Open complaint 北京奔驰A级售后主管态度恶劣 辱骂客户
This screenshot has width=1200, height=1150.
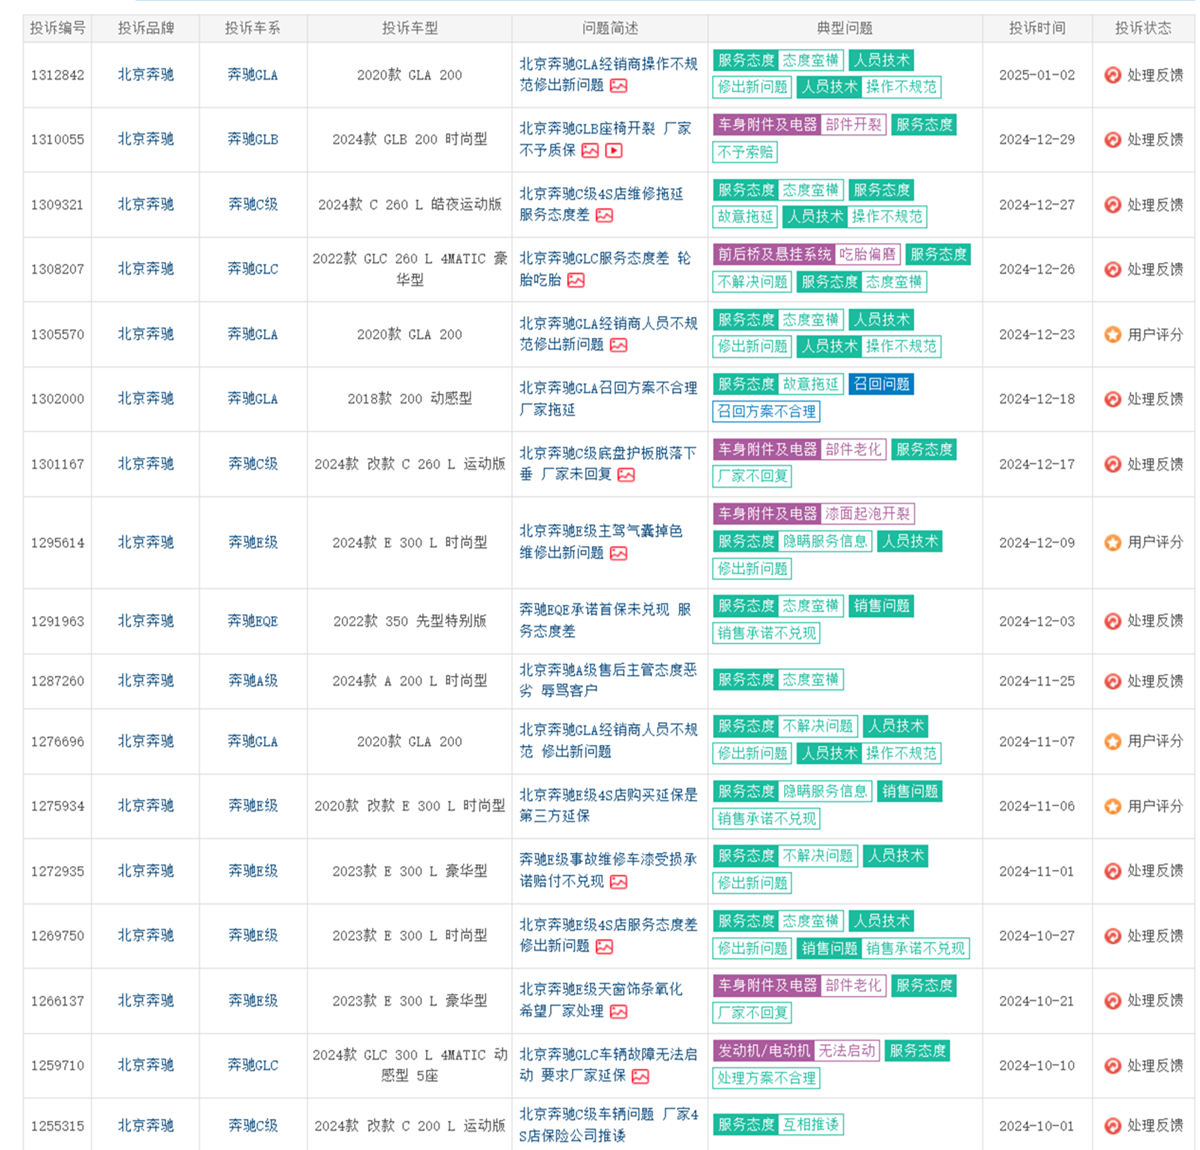point(608,681)
